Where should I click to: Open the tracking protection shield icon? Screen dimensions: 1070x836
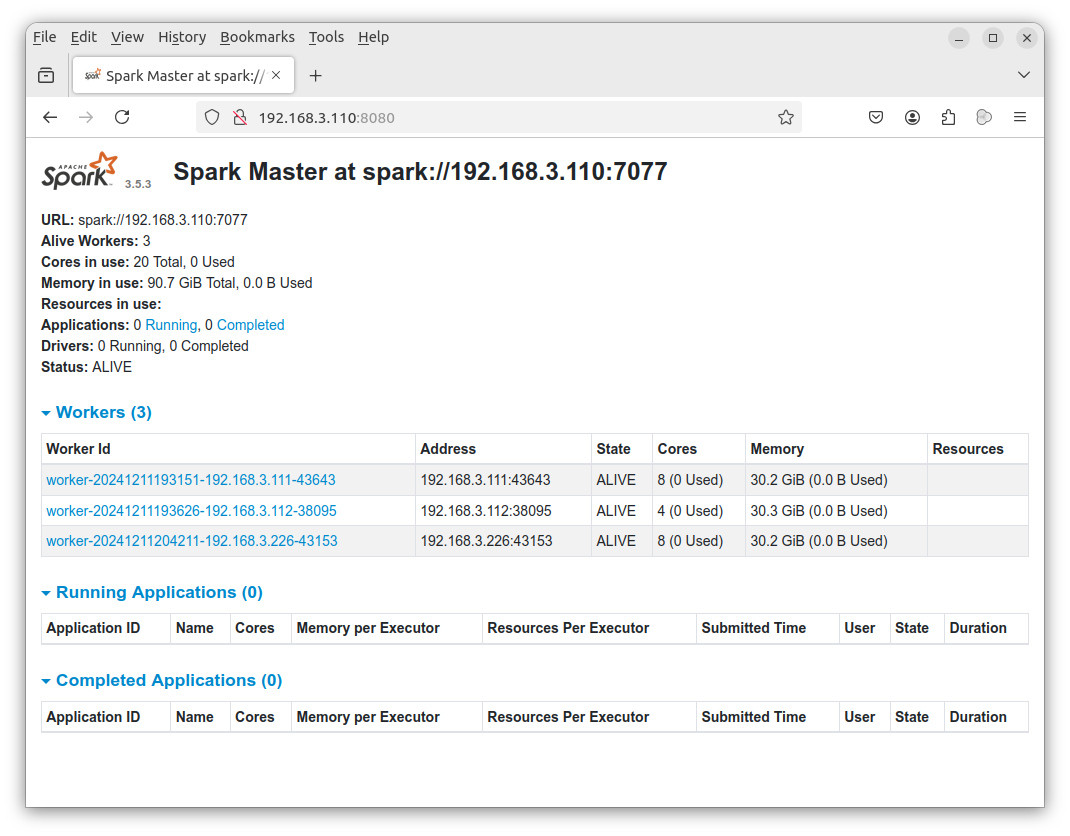[212, 117]
